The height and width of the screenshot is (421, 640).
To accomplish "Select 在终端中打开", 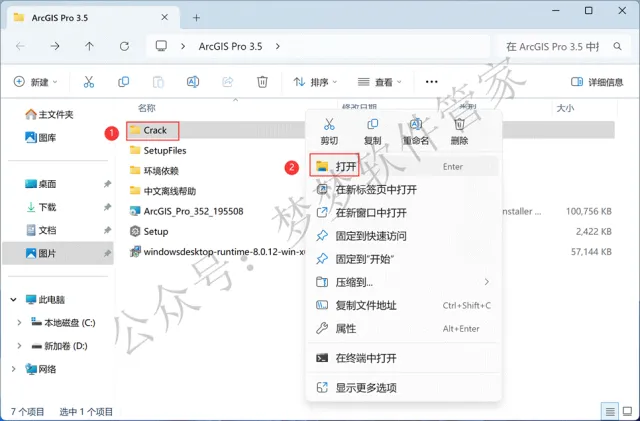I will pyautogui.click(x=404, y=358).
